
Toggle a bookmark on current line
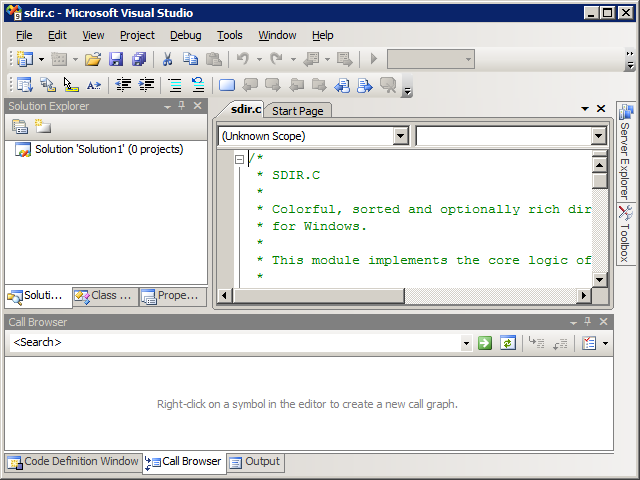(227, 85)
